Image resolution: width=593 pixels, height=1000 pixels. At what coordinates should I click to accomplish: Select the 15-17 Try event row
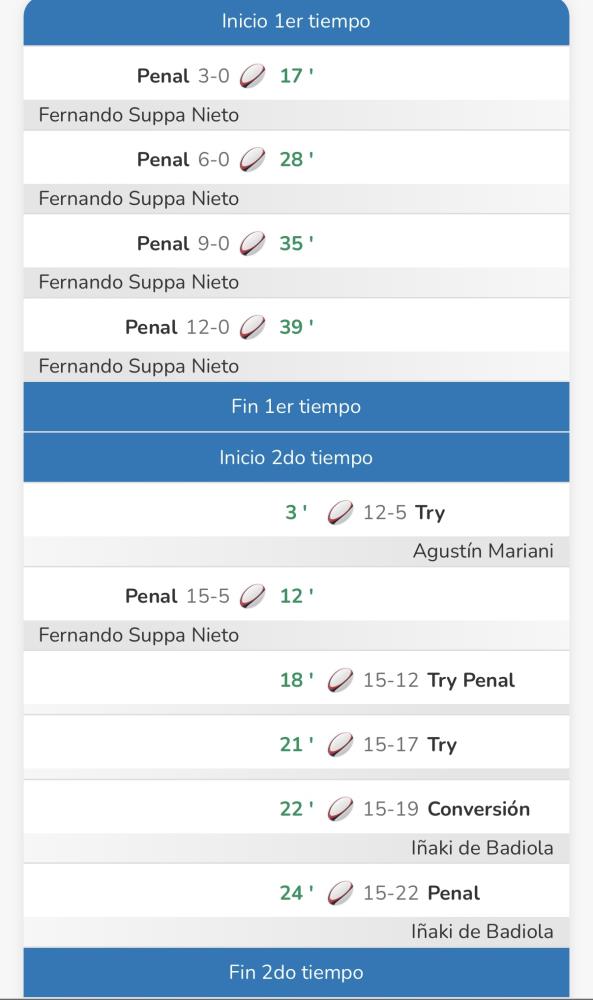point(296,743)
